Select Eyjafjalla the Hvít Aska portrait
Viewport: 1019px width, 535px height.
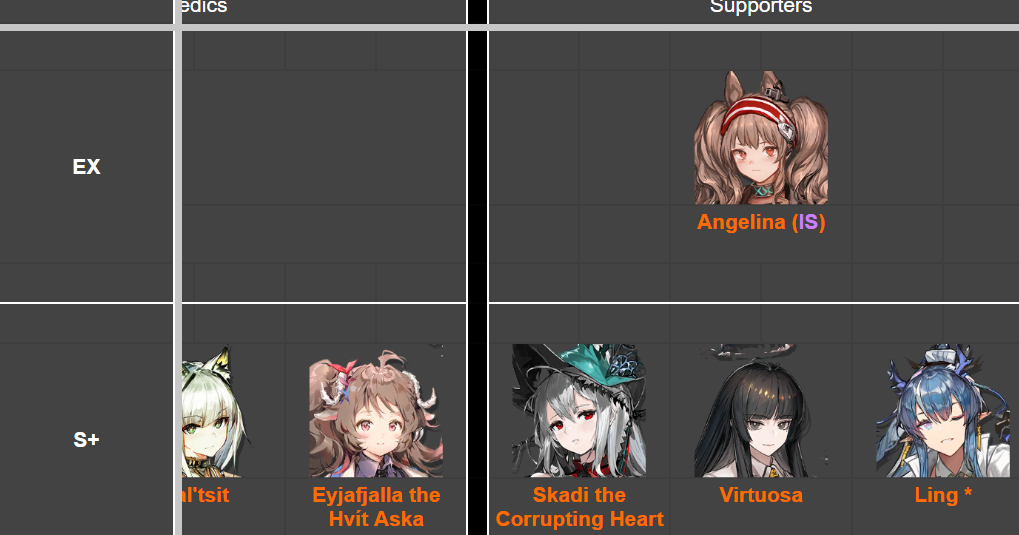point(376,411)
